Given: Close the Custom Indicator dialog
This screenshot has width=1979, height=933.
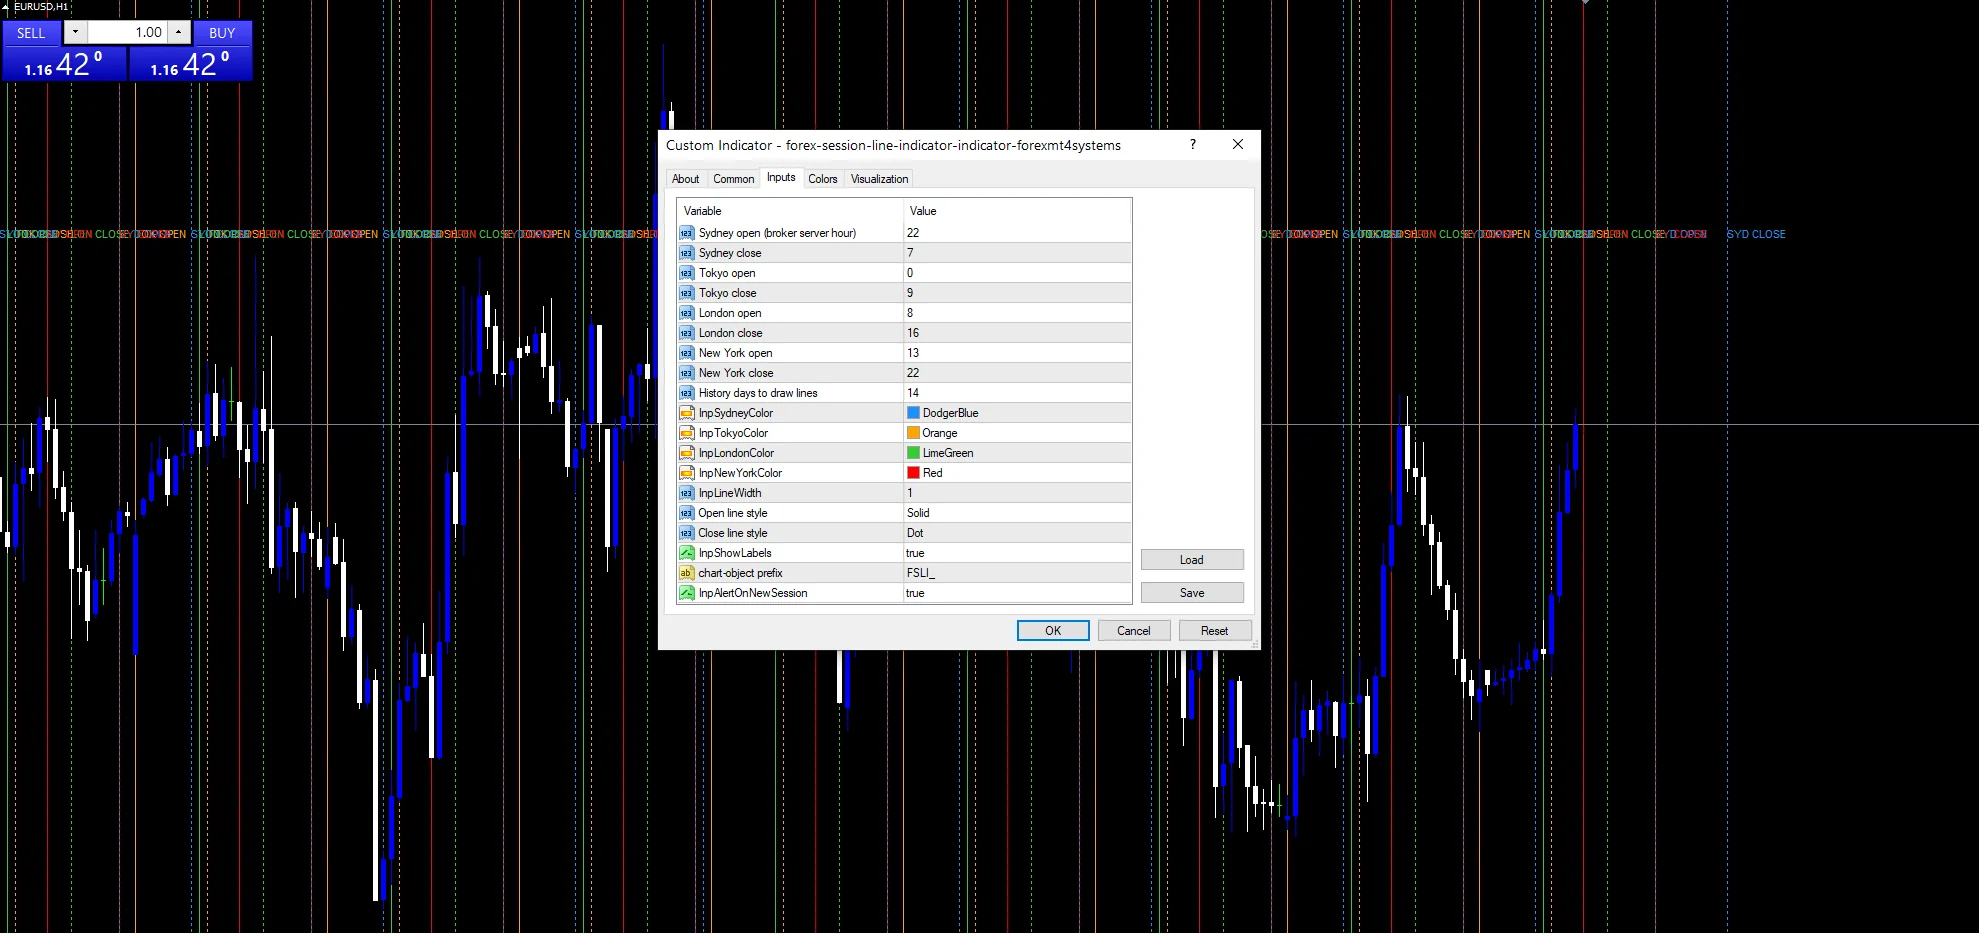Looking at the screenshot, I should point(1238,144).
